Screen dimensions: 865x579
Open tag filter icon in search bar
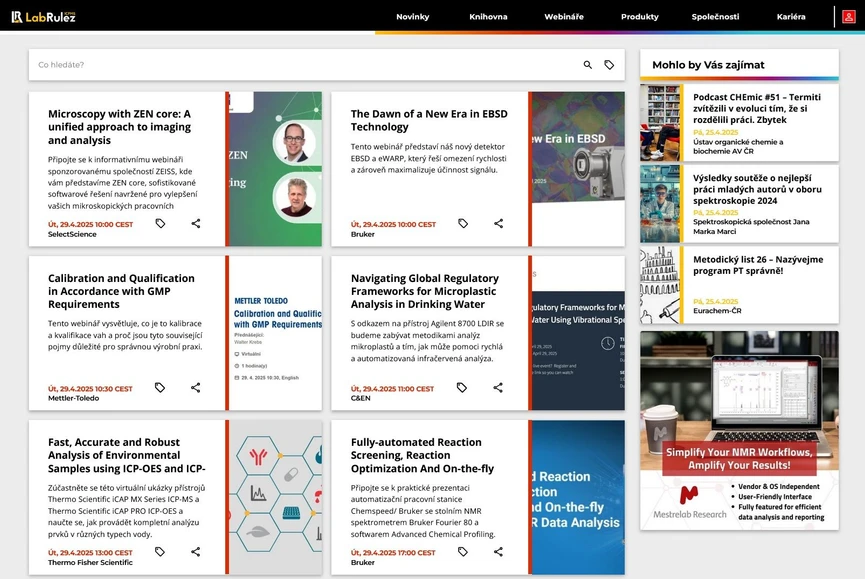tap(609, 65)
